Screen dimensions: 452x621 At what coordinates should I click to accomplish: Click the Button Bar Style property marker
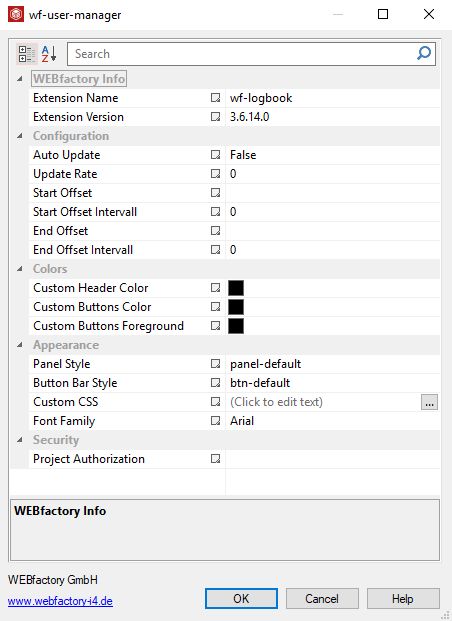coord(215,383)
